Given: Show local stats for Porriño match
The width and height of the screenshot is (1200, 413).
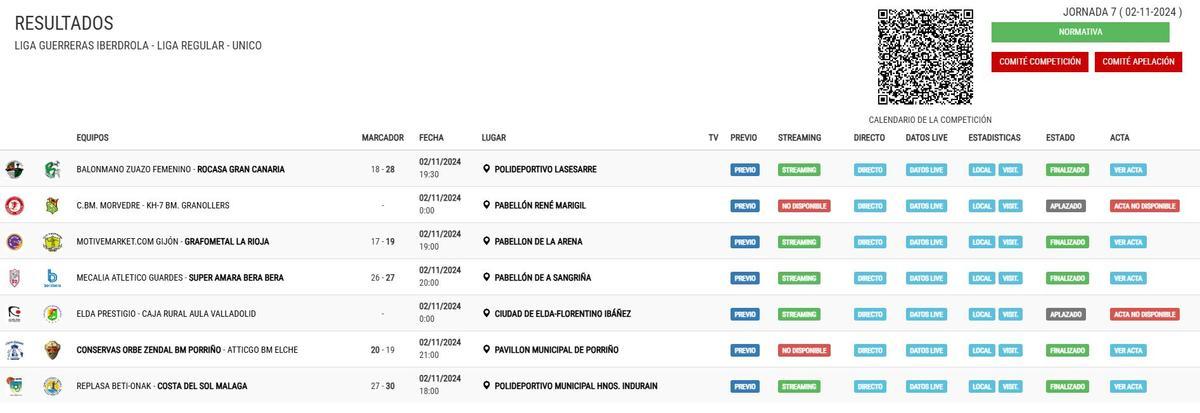Looking at the screenshot, I should pyautogui.click(x=981, y=351).
